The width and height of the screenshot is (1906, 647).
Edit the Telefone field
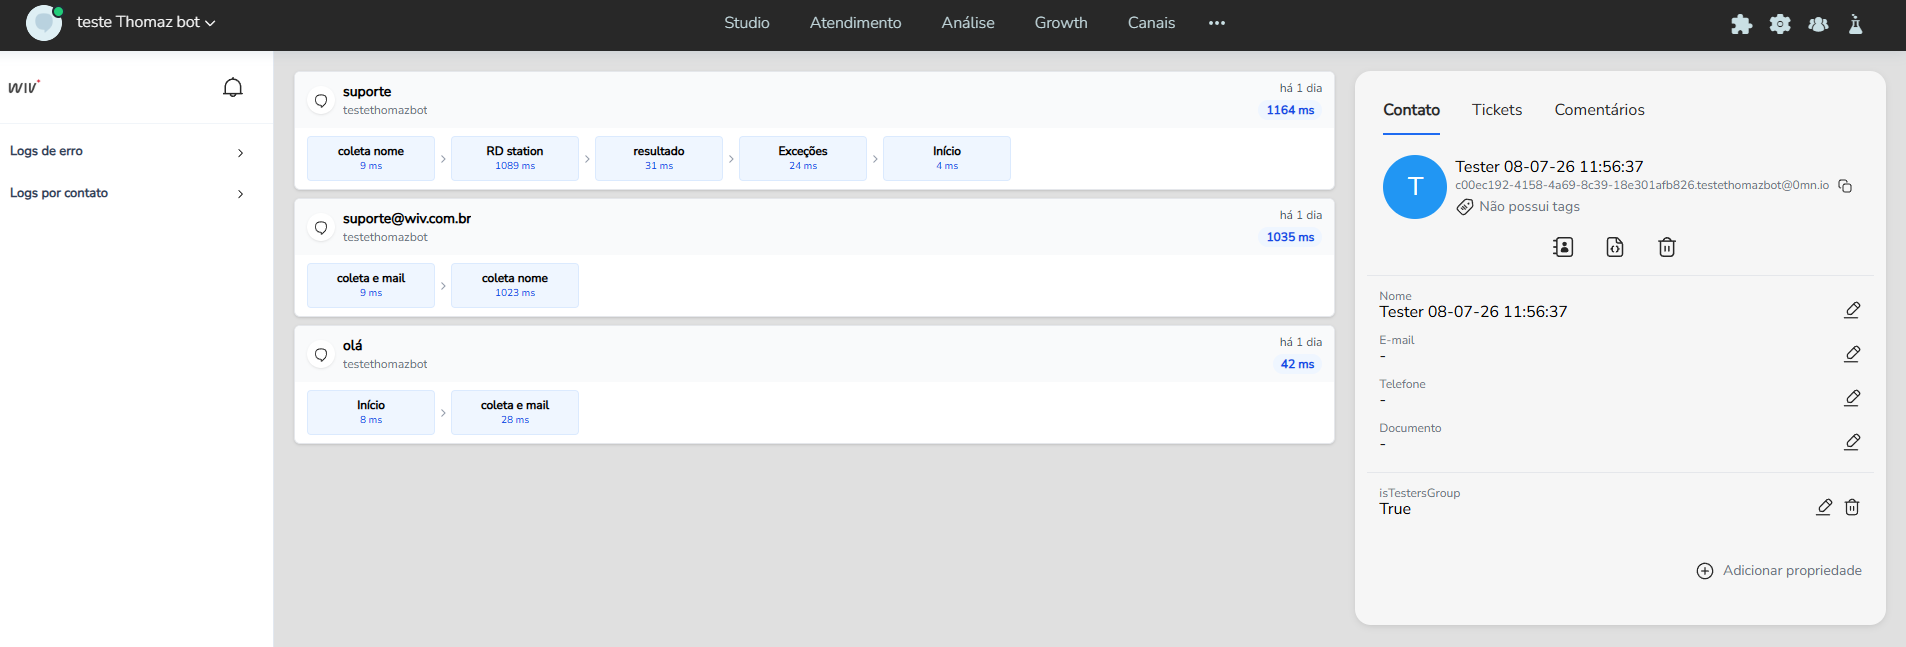(1852, 398)
